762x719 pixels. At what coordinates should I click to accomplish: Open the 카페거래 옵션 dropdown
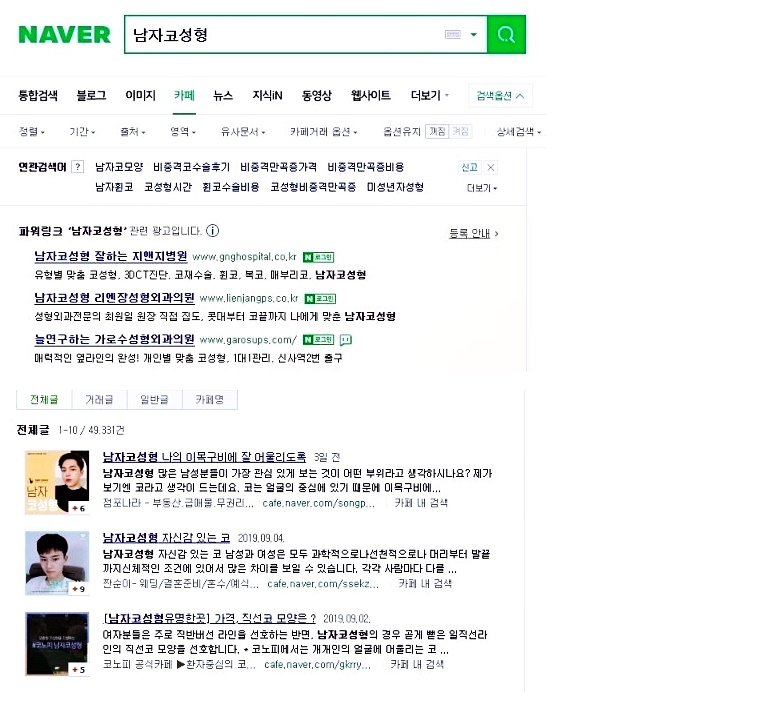click(x=323, y=132)
